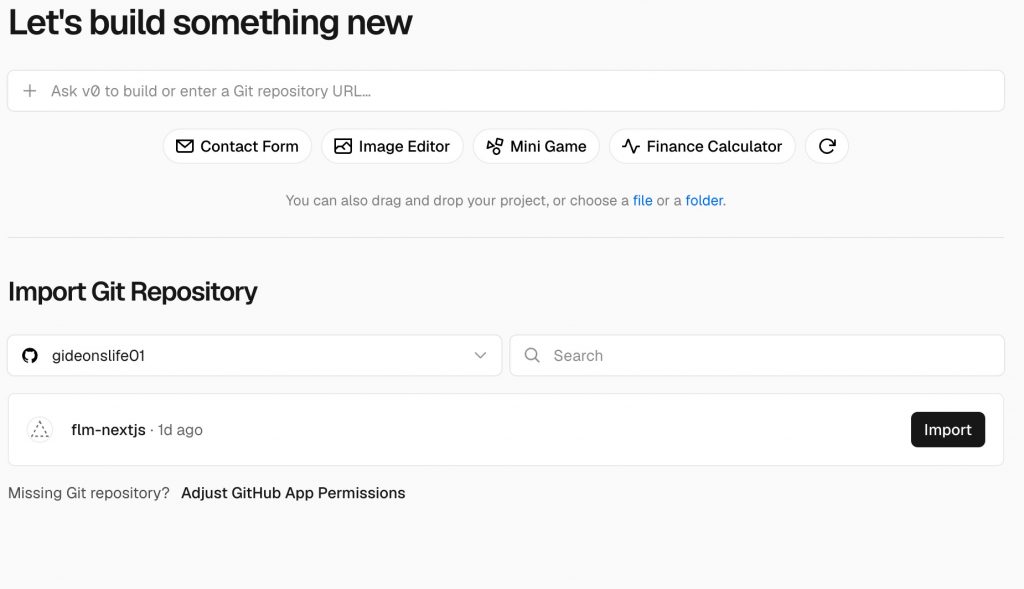Select the Finance Calculator suggestion
1024x589 pixels.
[x=702, y=146]
